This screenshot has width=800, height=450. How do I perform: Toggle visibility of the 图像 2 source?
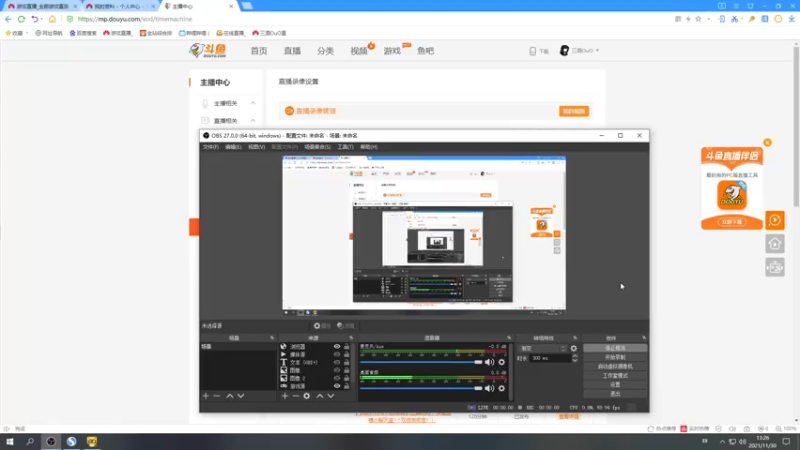coord(337,378)
